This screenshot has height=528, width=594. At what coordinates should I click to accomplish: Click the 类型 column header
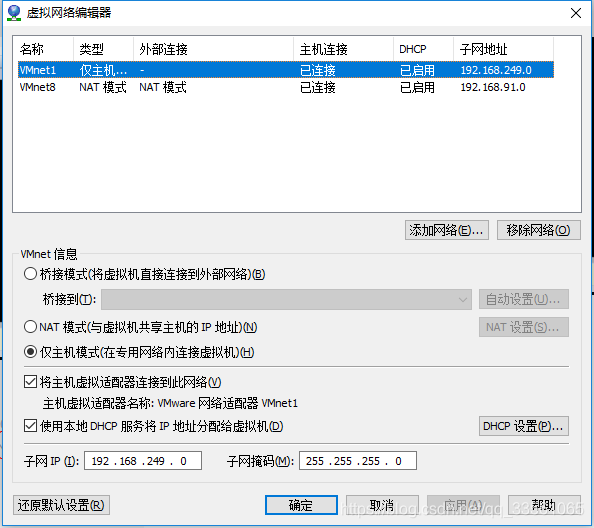tap(103, 49)
